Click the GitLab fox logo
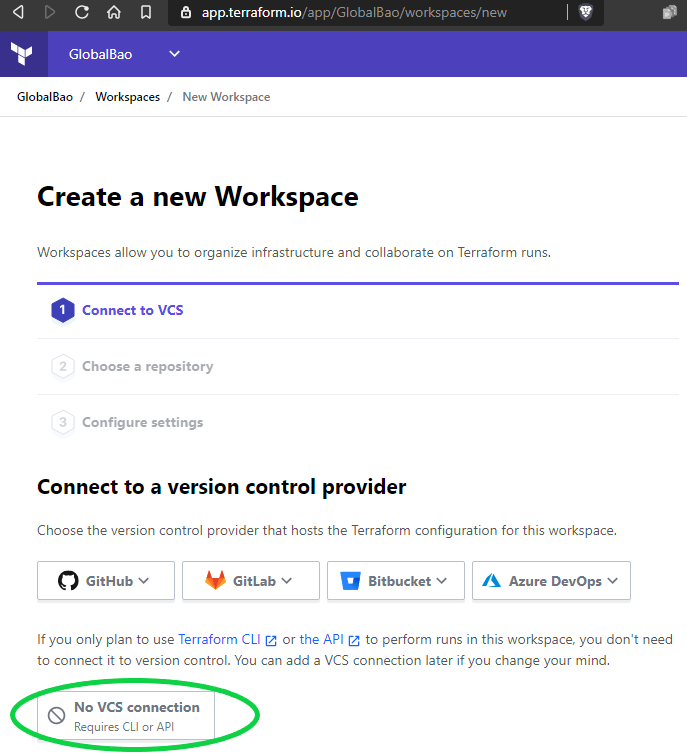The width and height of the screenshot is (687, 753). 216,580
